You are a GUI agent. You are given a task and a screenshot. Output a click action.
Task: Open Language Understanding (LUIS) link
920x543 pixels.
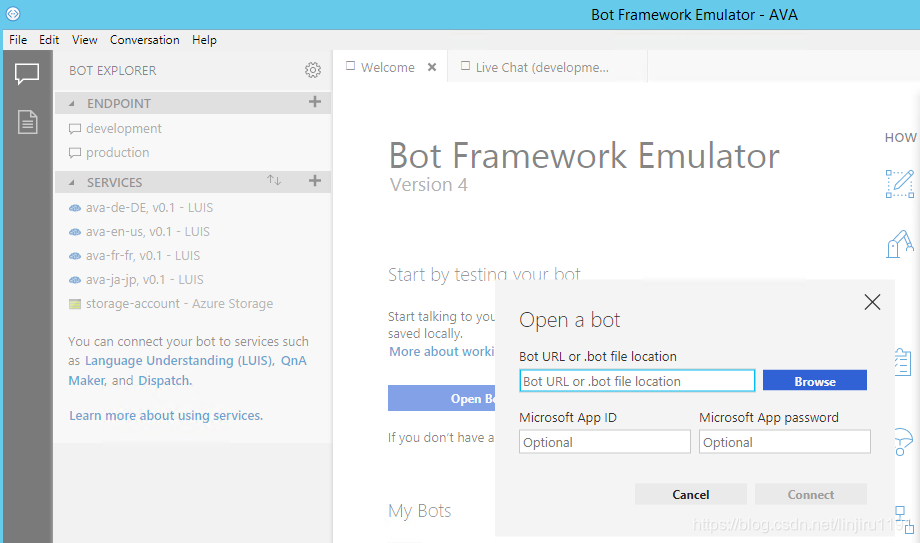[x=179, y=360]
